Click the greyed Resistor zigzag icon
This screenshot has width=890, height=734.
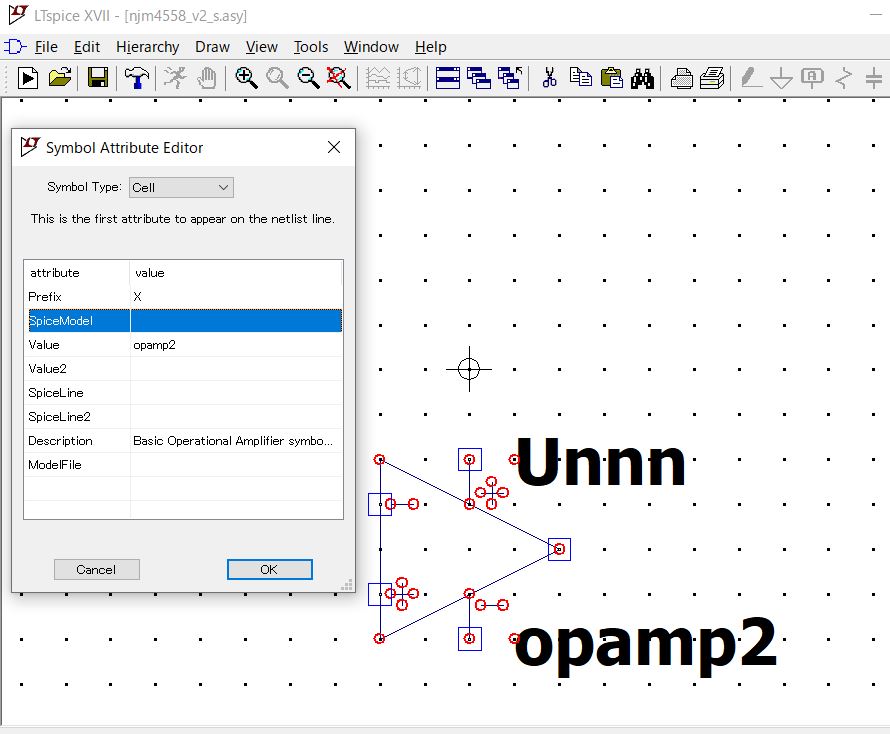(843, 78)
